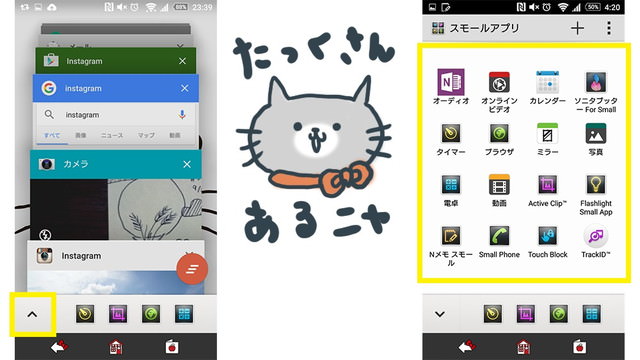This screenshot has height=360, width=640.
Task: Tap calculator shortcut in right phone's tray
Action: coord(591,314)
